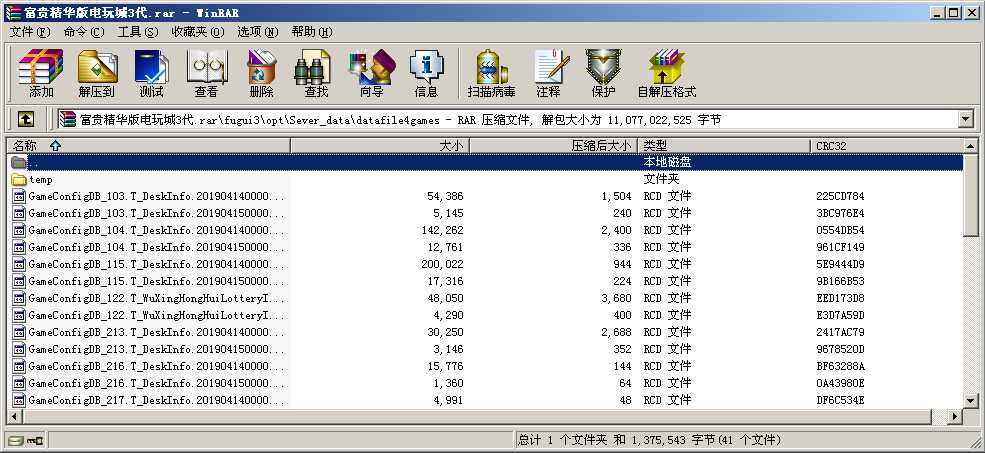Open the Favorites (收藏夹) menu
The height and width of the screenshot is (453, 985).
pos(198,32)
